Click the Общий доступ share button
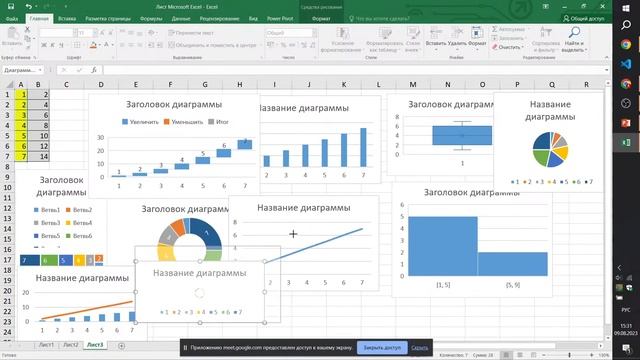Image resolution: width=640 pixels, height=360 pixels. pyautogui.click(x=584, y=19)
